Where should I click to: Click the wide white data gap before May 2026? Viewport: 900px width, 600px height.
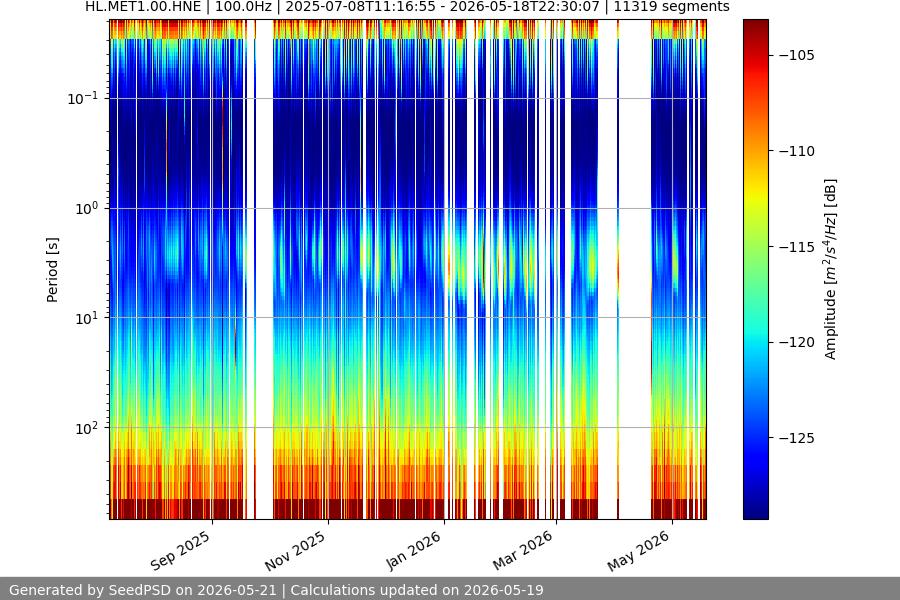pyautogui.click(x=635, y=270)
